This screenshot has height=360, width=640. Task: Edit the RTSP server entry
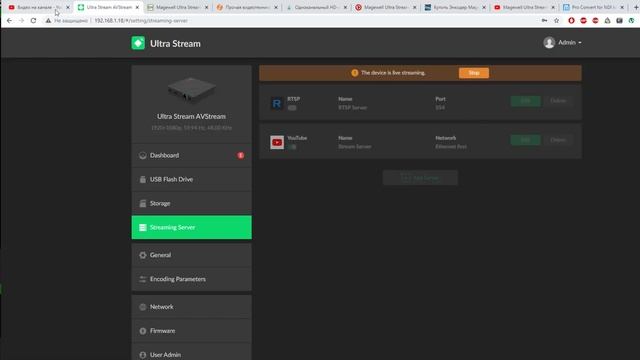click(525, 101)
